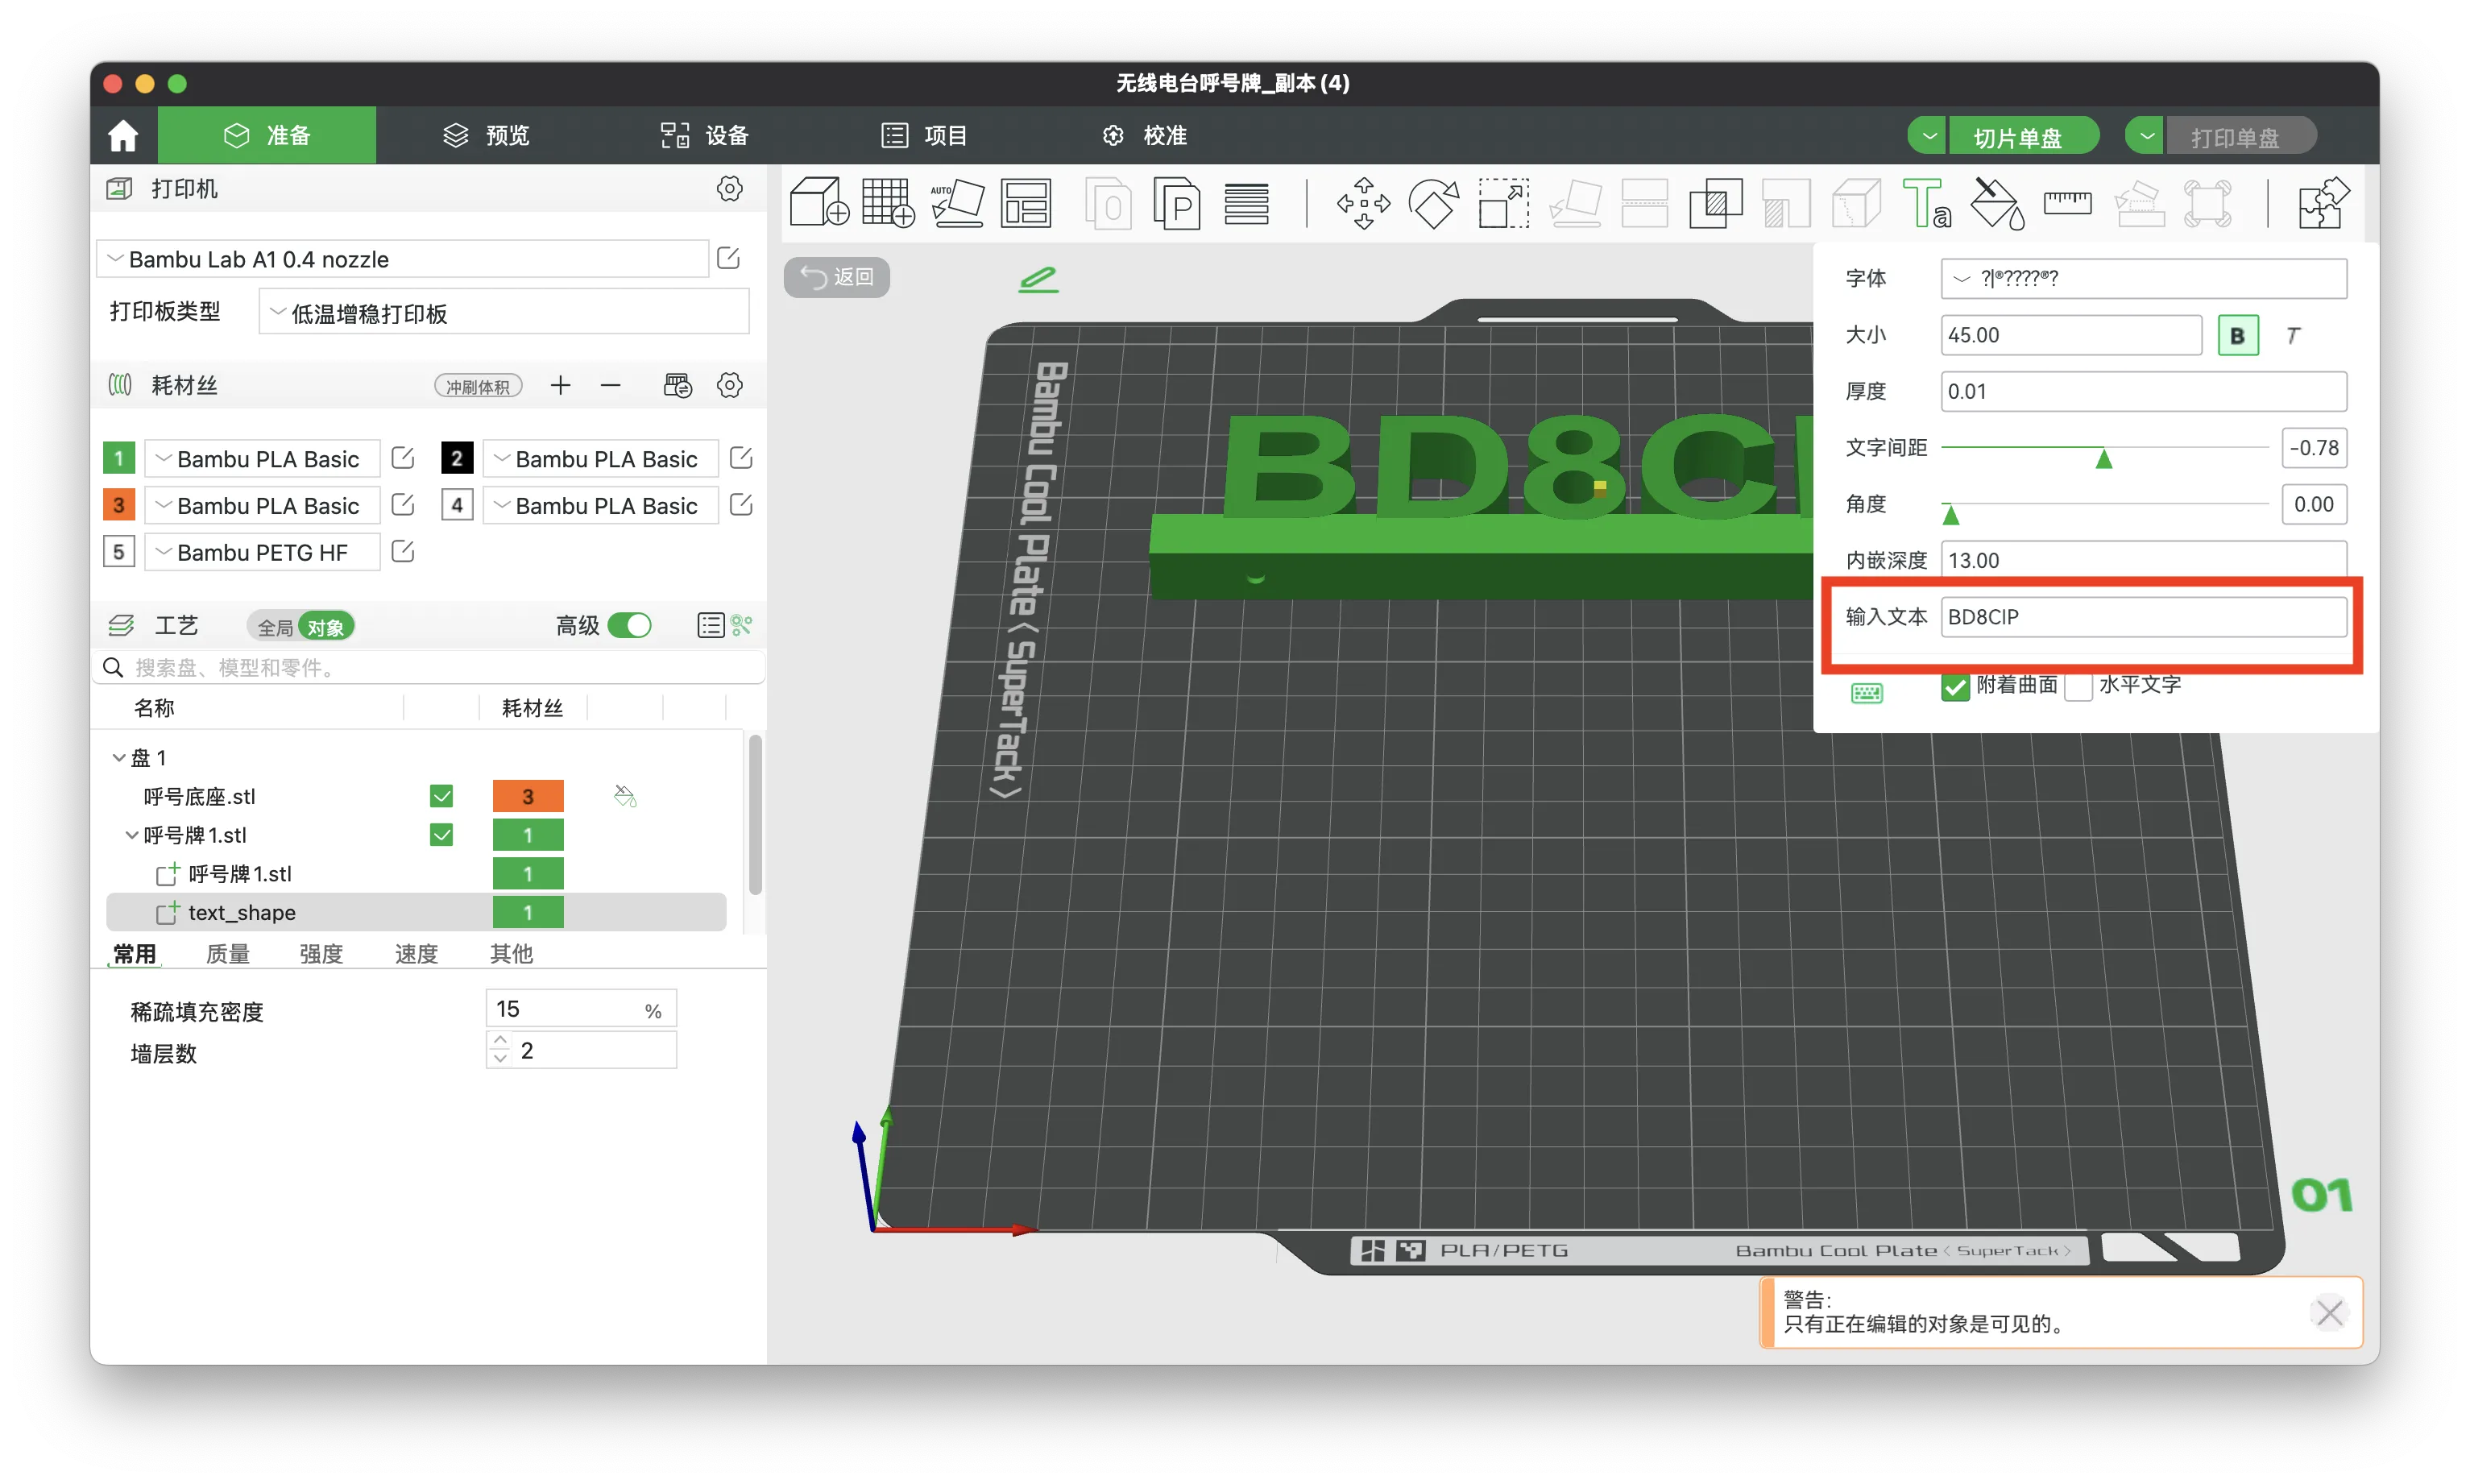Click the 返回 back button
Screen dimensions: 2470x1484
(837, 277)
